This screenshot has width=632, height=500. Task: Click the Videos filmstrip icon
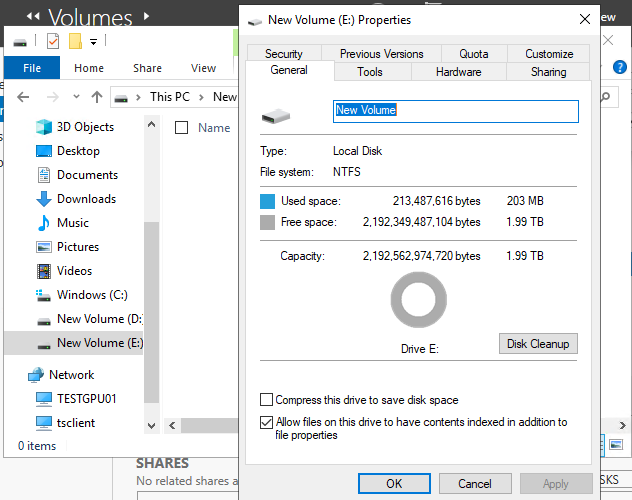click(44, 271)
